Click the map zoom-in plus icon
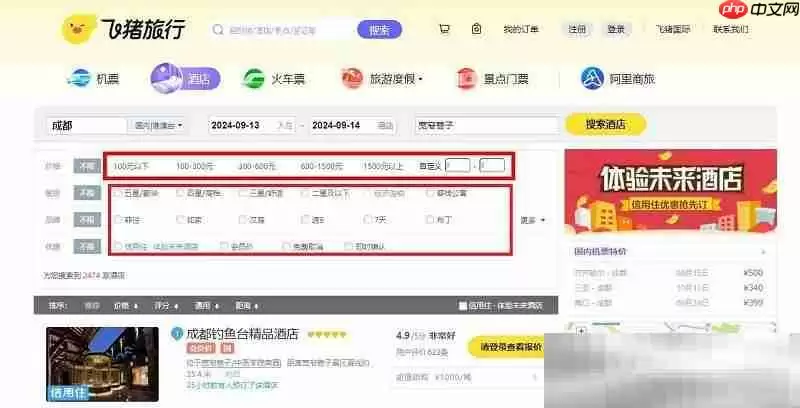The width and height of the screenshot is (800, 408). (581, 332)
